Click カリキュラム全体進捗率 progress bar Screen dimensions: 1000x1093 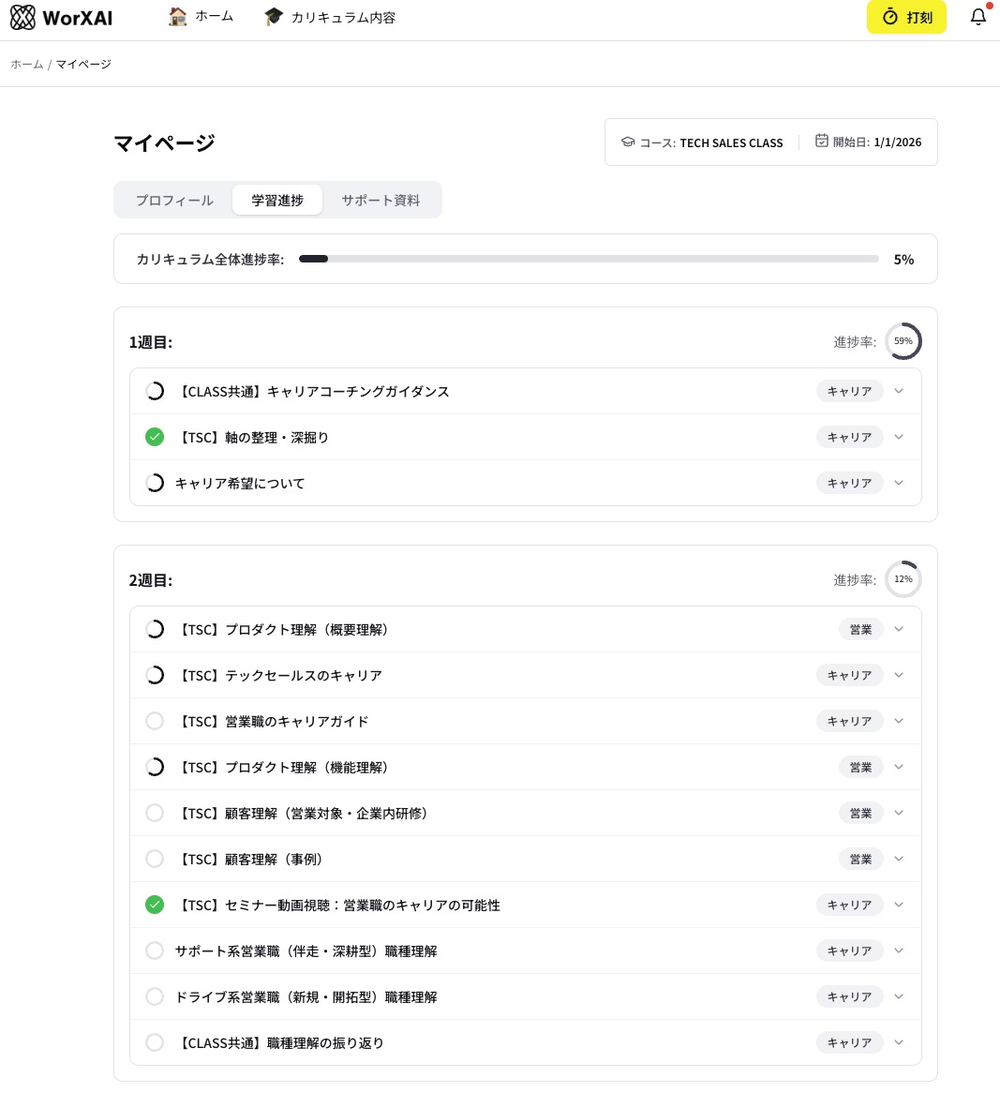tap(589, 259)
